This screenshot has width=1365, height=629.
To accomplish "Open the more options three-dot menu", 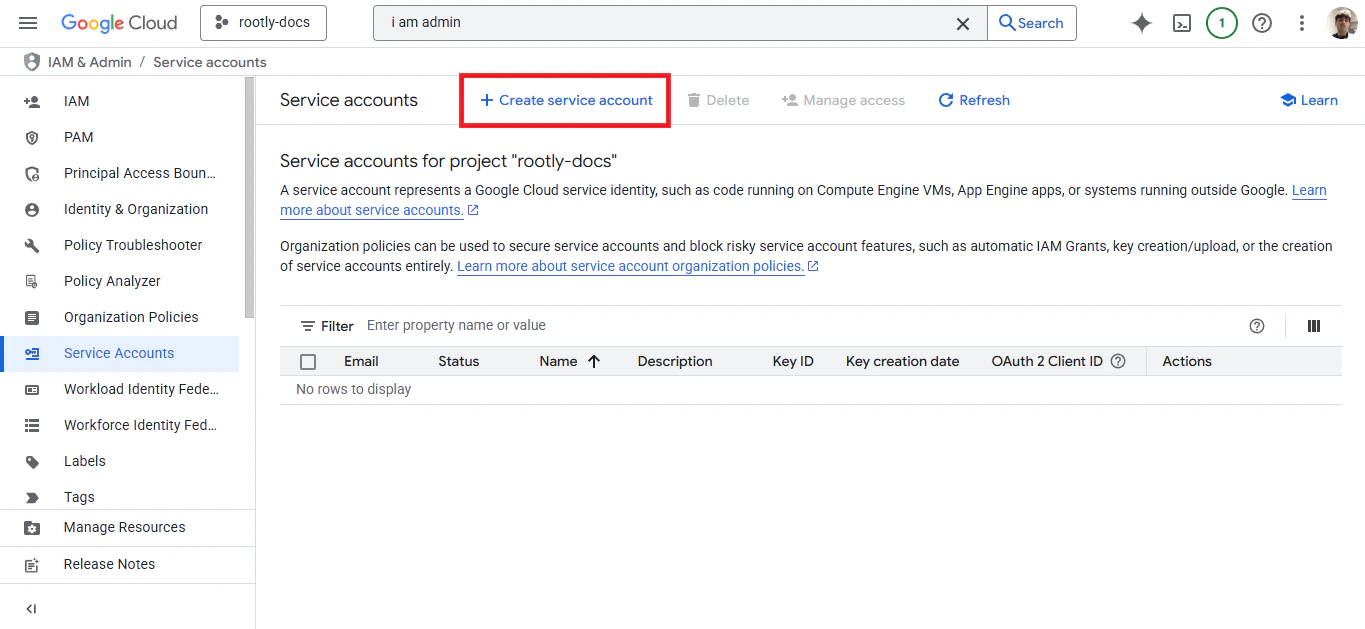I will tap(1301, 22).
